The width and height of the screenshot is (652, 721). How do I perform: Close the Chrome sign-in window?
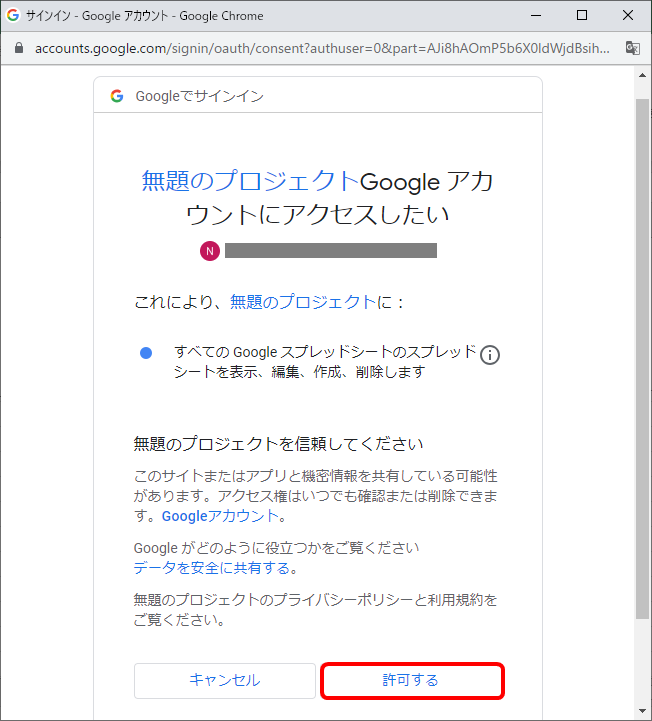(628, 15)
